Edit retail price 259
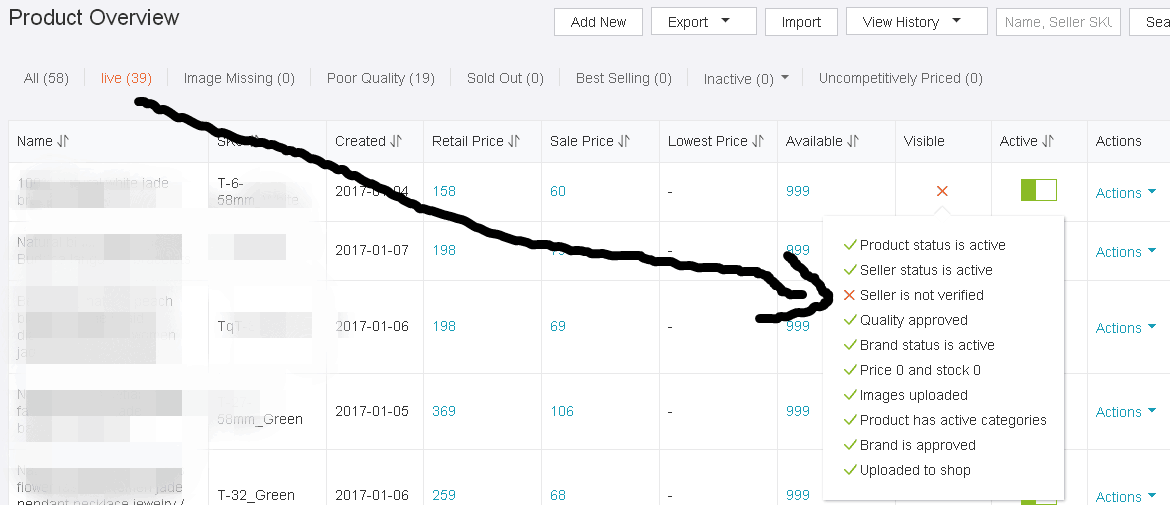 [444, 495]
